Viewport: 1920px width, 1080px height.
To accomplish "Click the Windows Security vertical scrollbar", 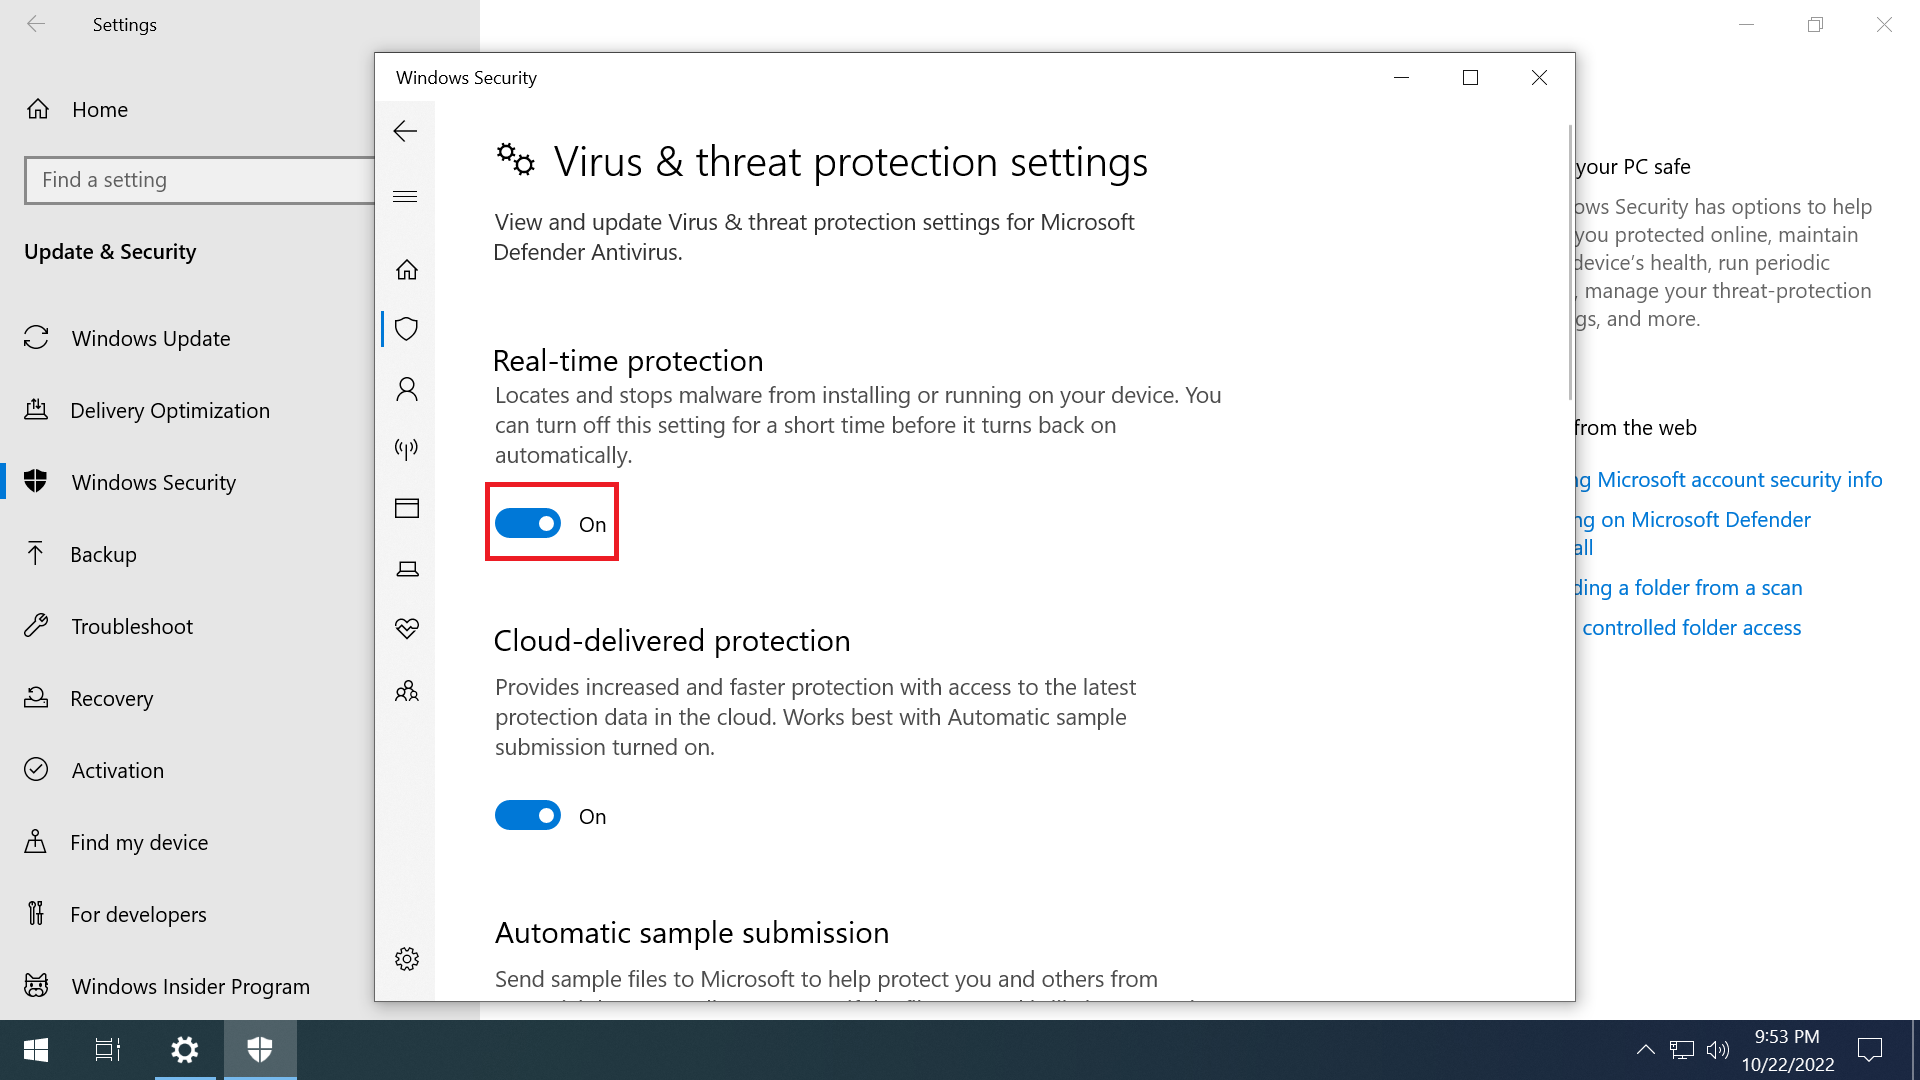I will [x=1570, y=262].
